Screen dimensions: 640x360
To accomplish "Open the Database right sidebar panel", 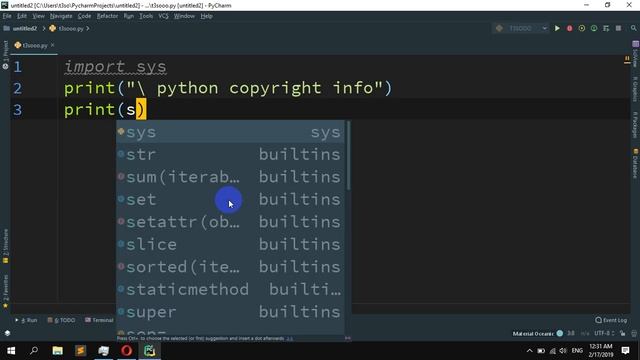I will pos(635,163).
